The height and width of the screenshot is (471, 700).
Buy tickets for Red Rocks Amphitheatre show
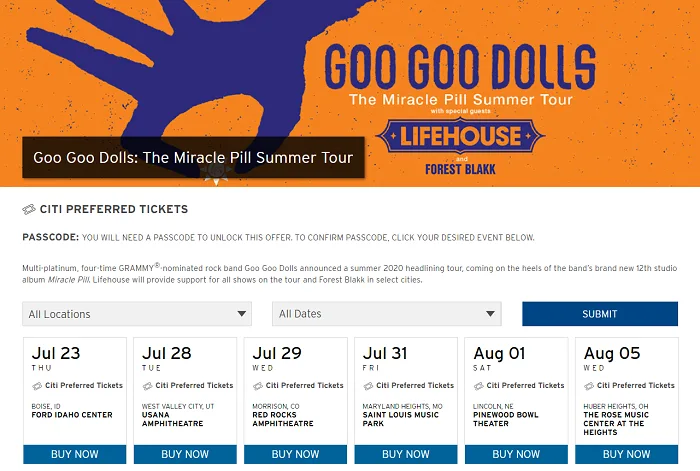coord(296,454)
